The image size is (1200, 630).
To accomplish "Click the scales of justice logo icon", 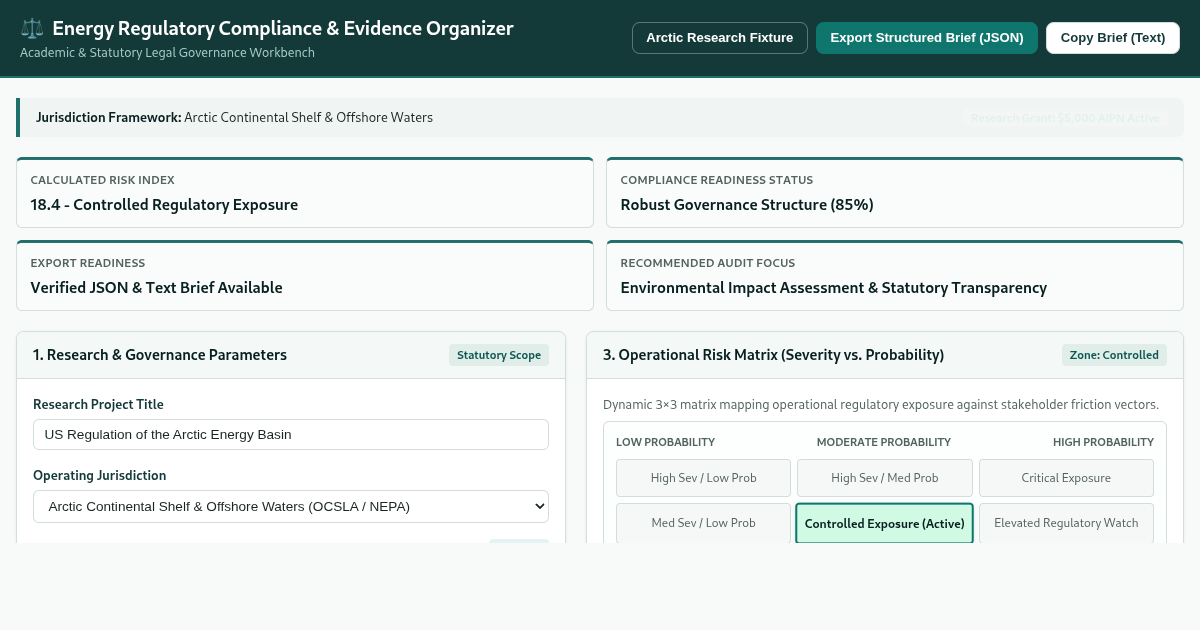I will coord(31,29).
